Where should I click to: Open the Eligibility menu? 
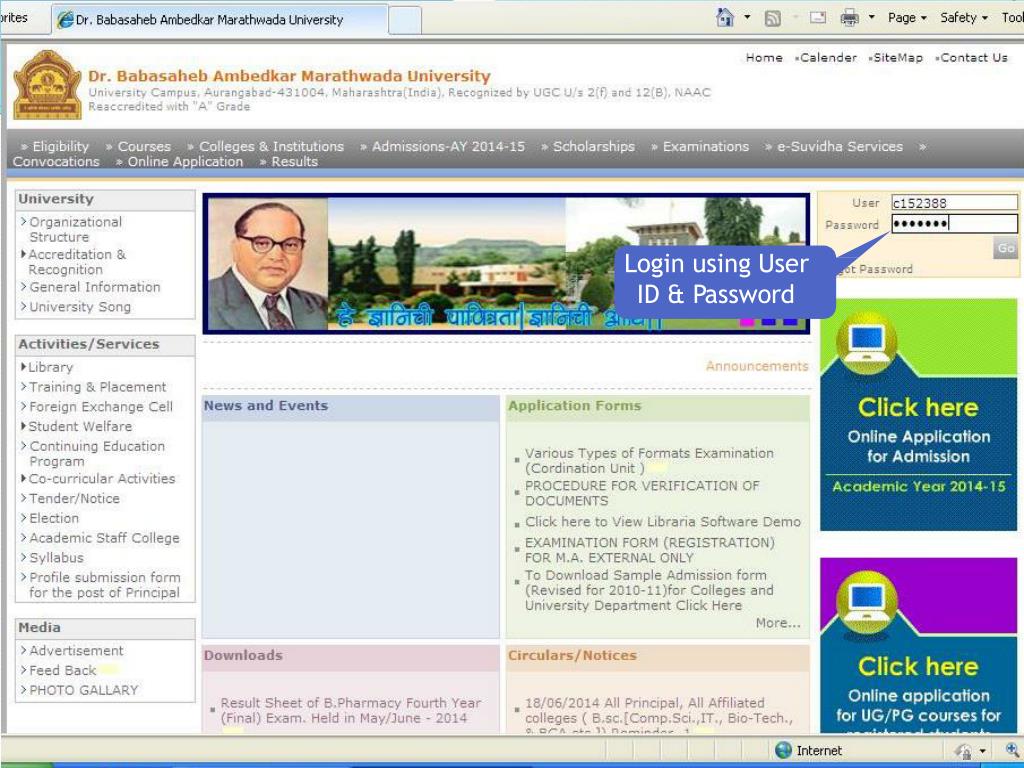tap(60, 146)
